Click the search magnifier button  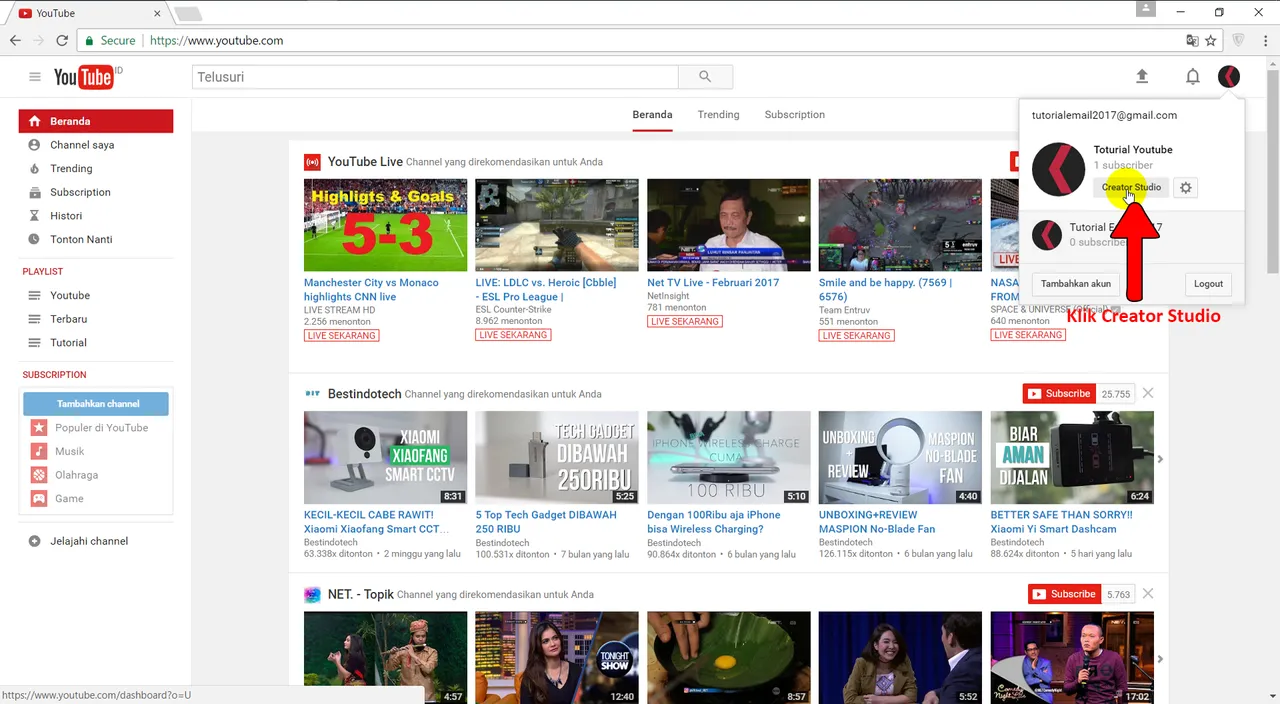click(705, 77)
